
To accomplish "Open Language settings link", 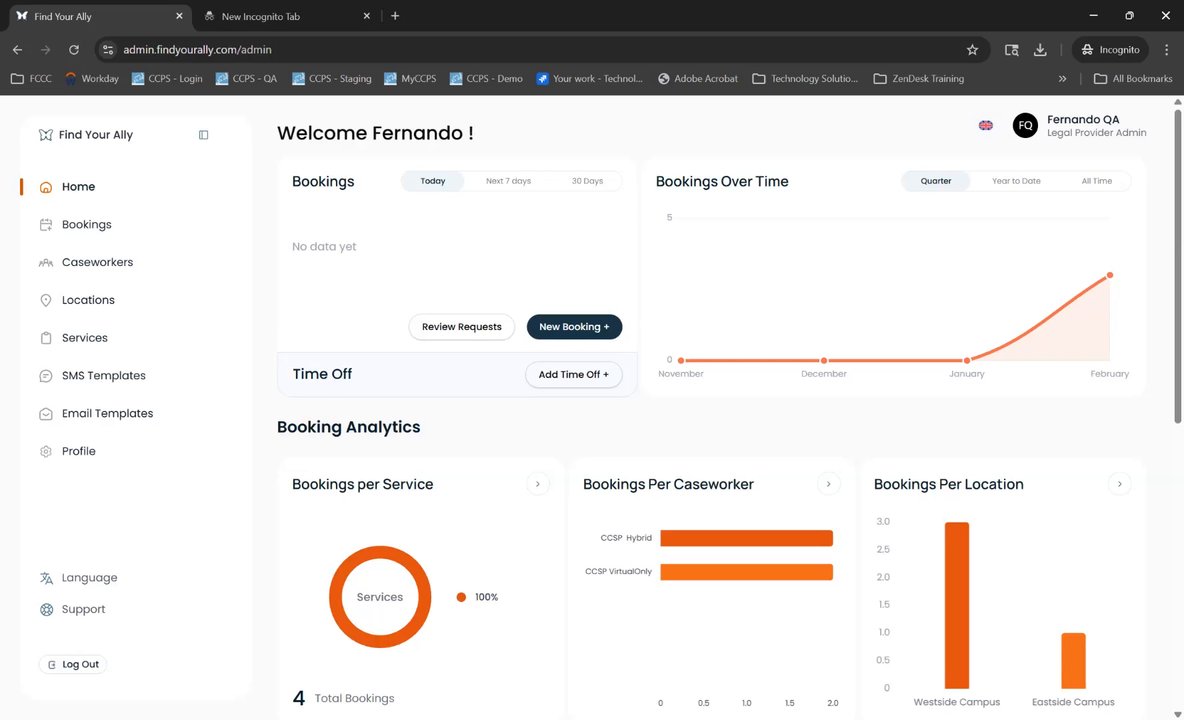I will click(89, 577).
